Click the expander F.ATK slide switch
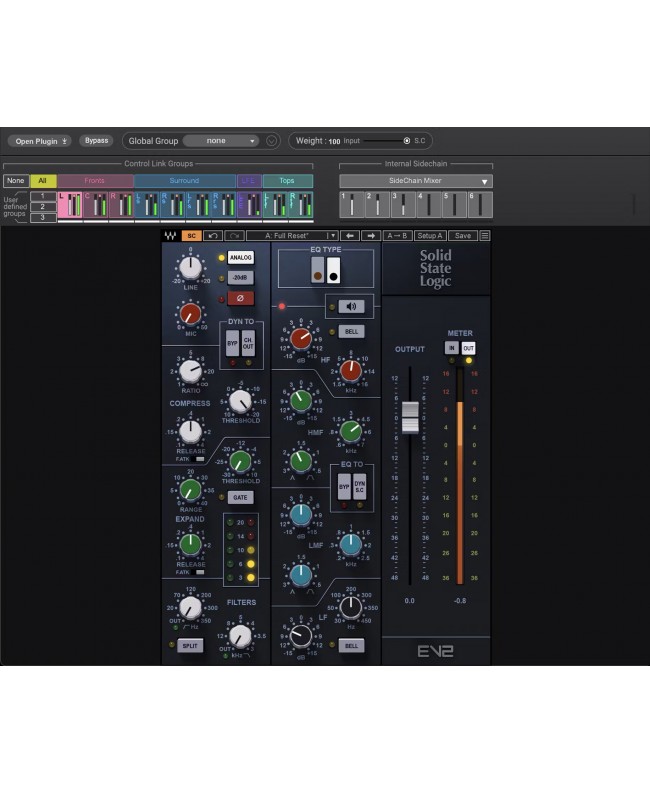 [199, 572]
